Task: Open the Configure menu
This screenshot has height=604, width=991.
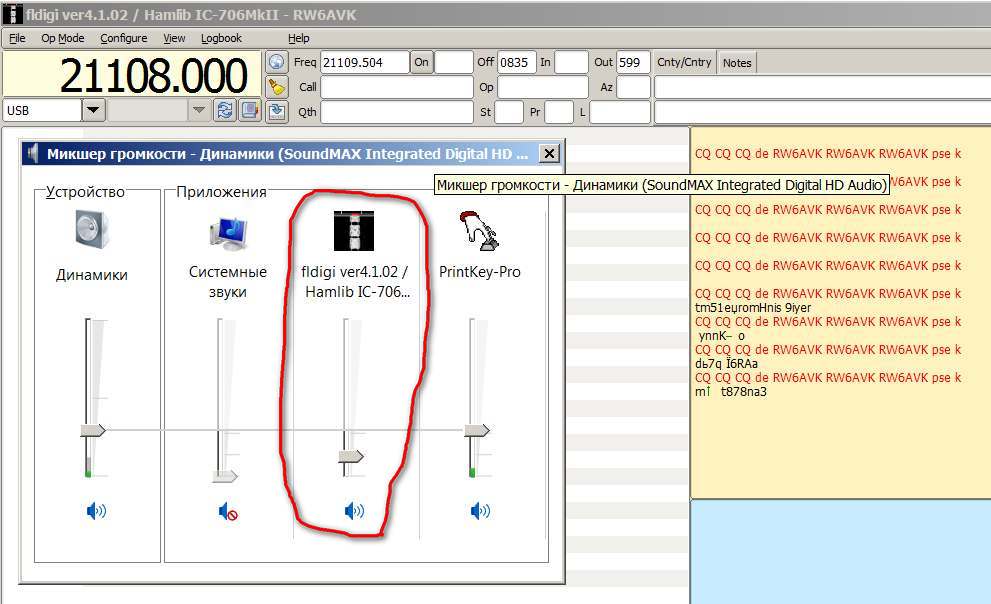Action: pos(123,38)
